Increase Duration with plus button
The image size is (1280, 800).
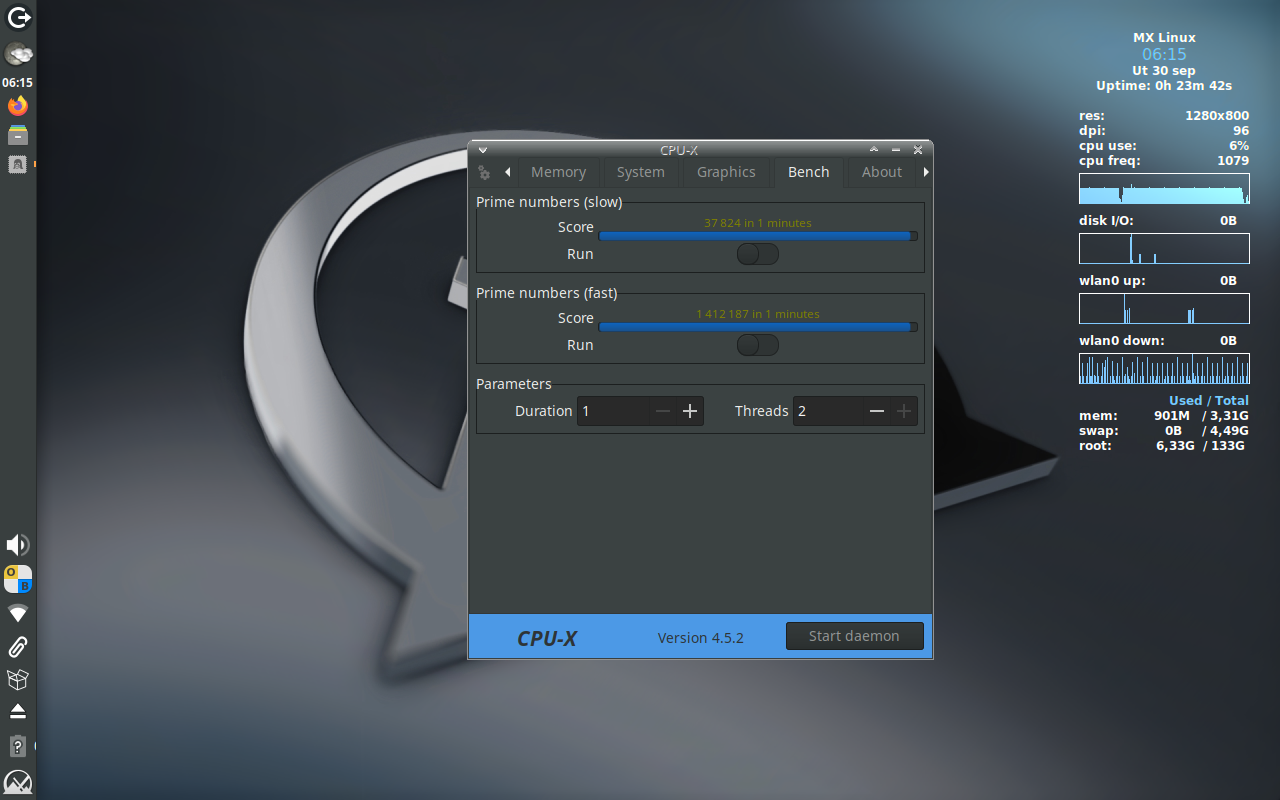click(690, 411)
